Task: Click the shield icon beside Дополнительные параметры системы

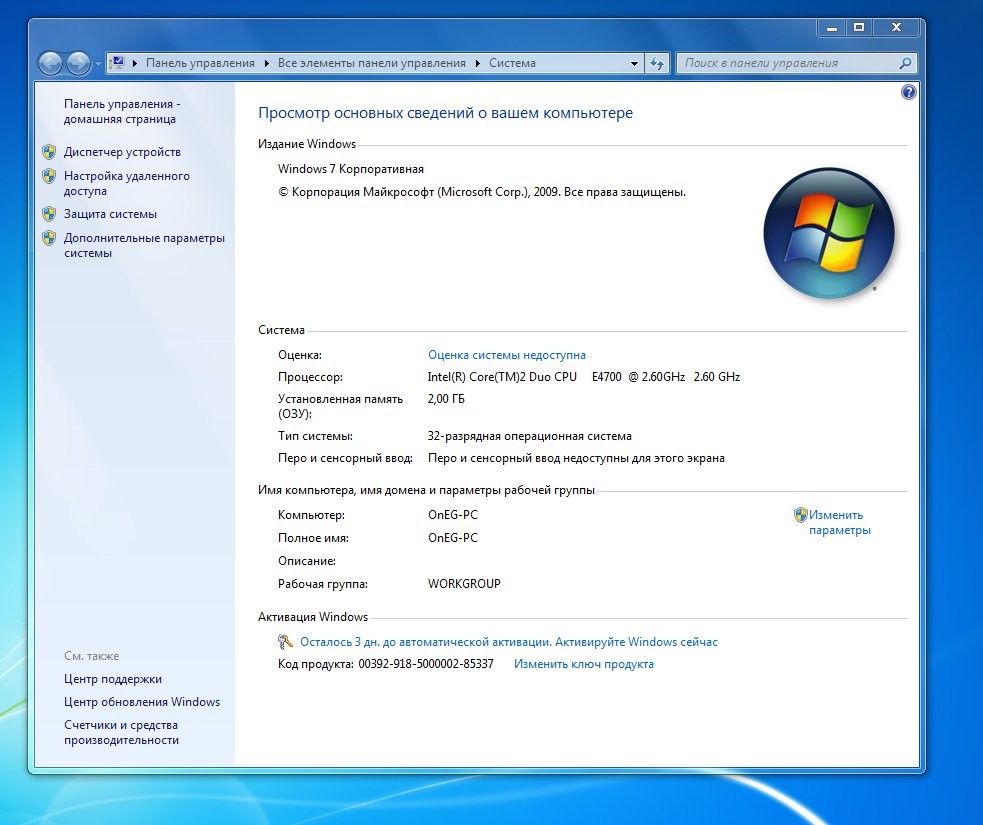Action: click(49, 238)
